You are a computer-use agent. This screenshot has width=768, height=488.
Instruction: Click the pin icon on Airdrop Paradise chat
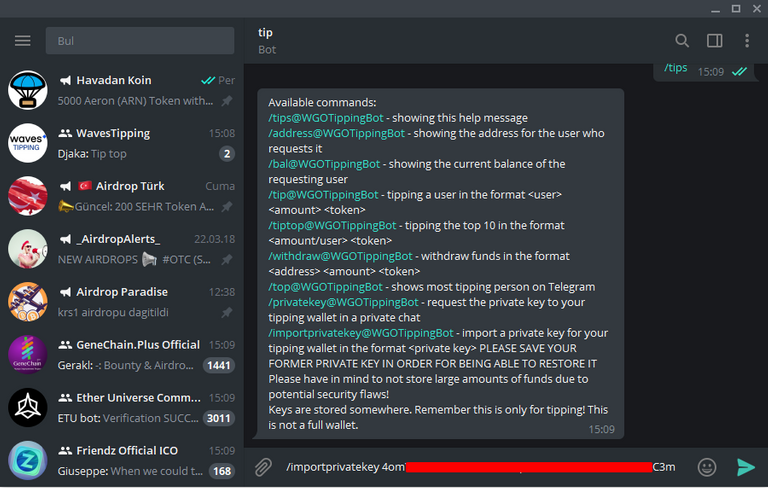tap(227, 313)
